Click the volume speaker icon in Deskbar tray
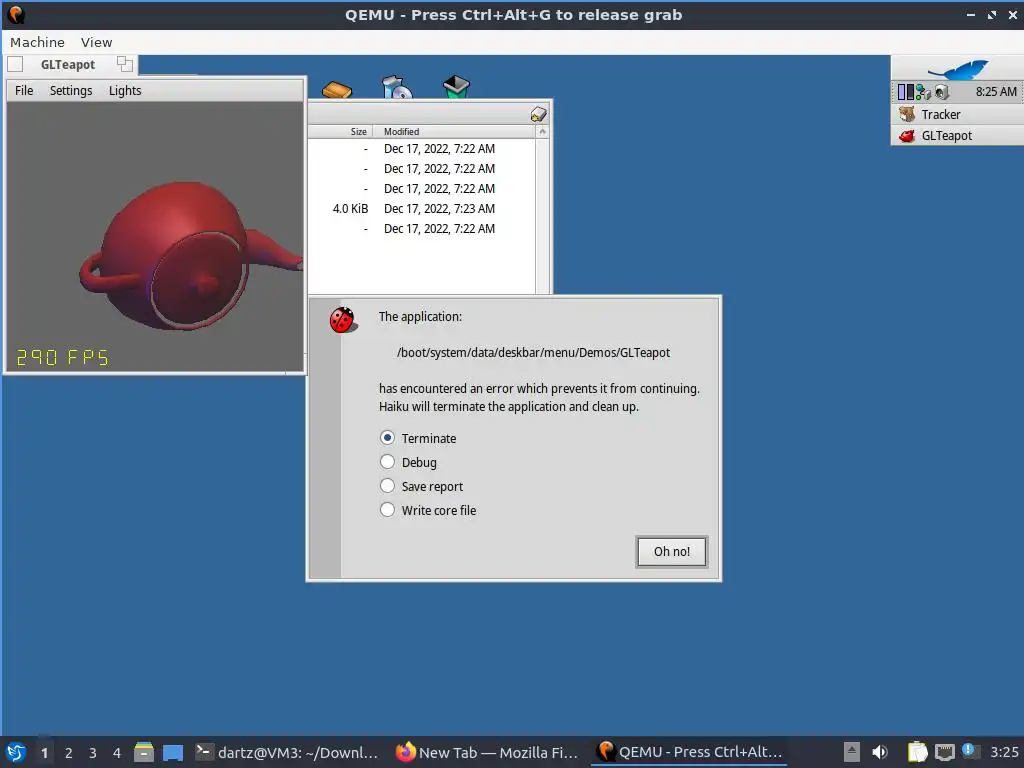 tap(941, 92)
